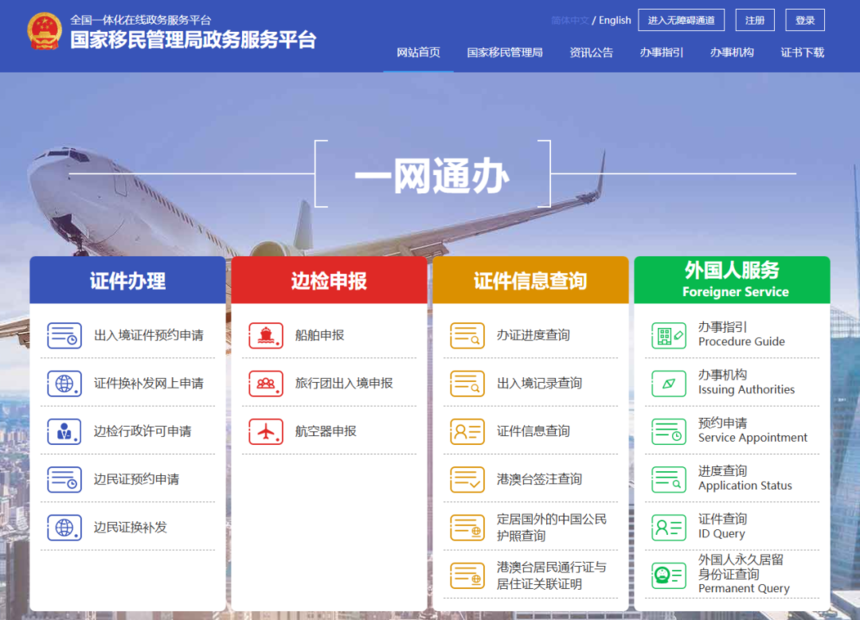Click the Permanent Query icon

669,576
